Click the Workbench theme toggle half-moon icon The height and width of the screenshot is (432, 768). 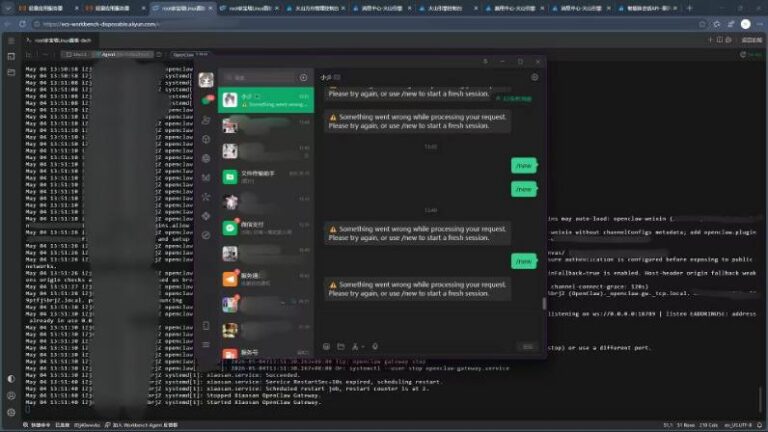click(11, 379)
